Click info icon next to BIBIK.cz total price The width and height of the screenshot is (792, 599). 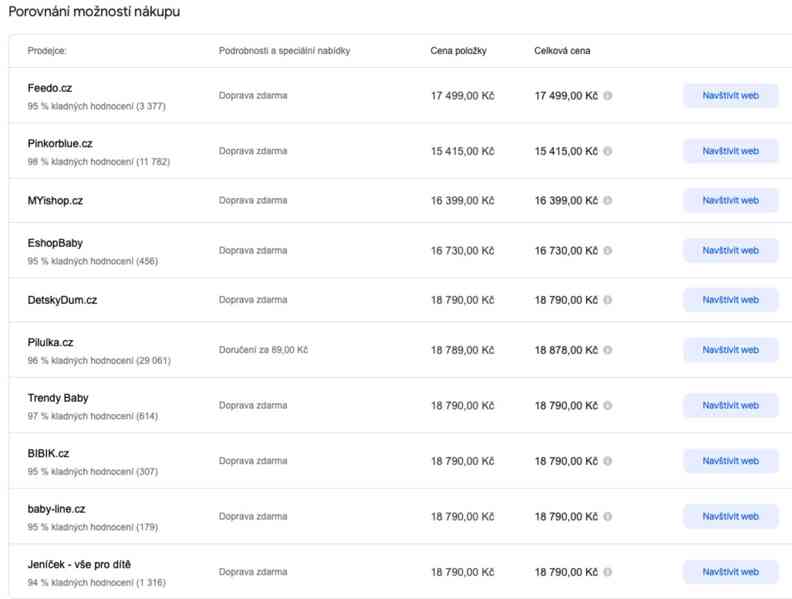point(608,461)
